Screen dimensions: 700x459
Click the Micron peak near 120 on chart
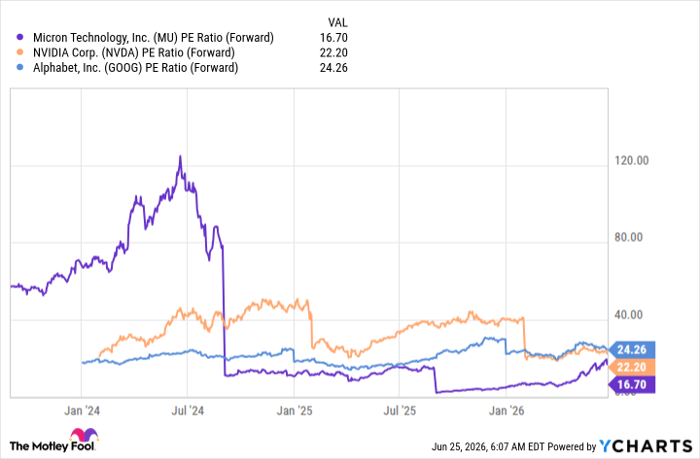coord(180,157)
